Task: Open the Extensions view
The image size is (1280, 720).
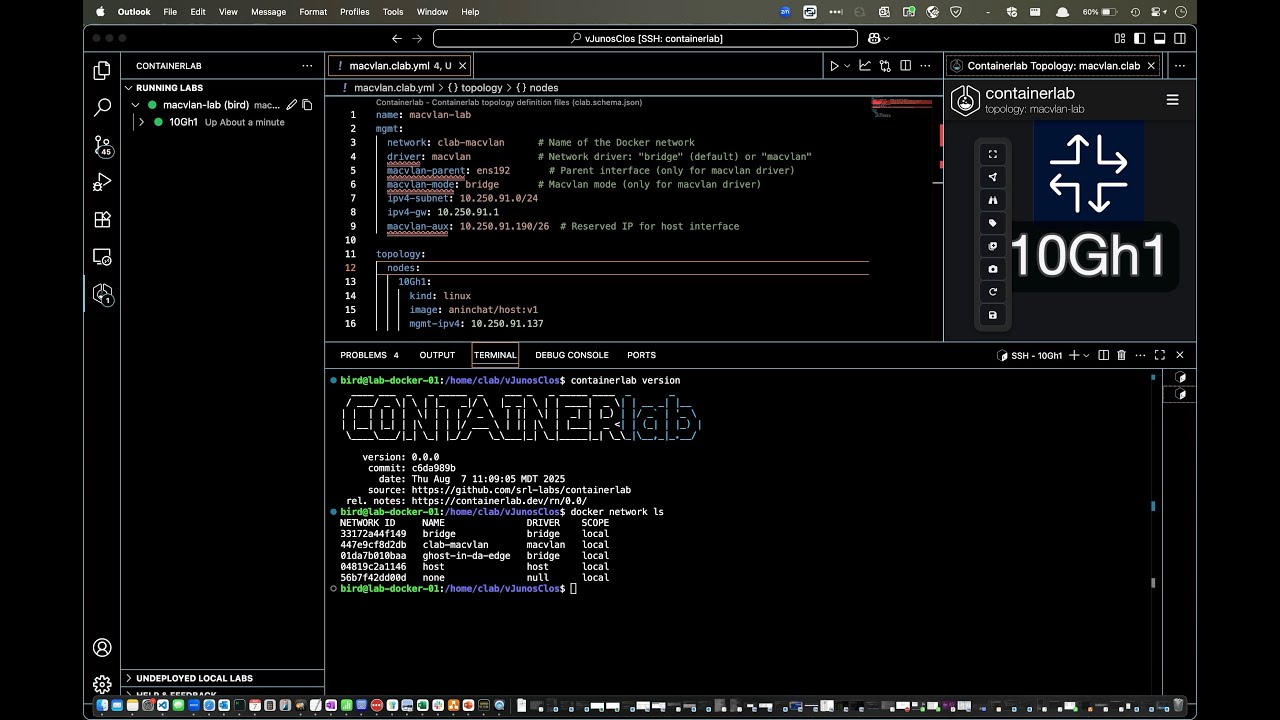Action: (x=102, y=220)
